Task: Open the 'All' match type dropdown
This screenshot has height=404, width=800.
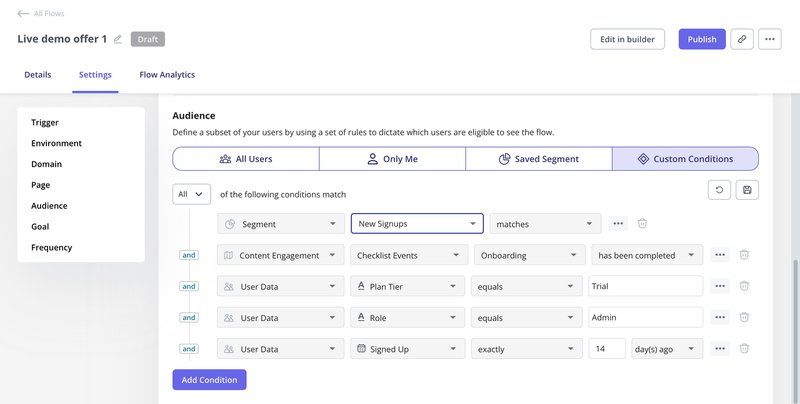Action: point(191,194)
